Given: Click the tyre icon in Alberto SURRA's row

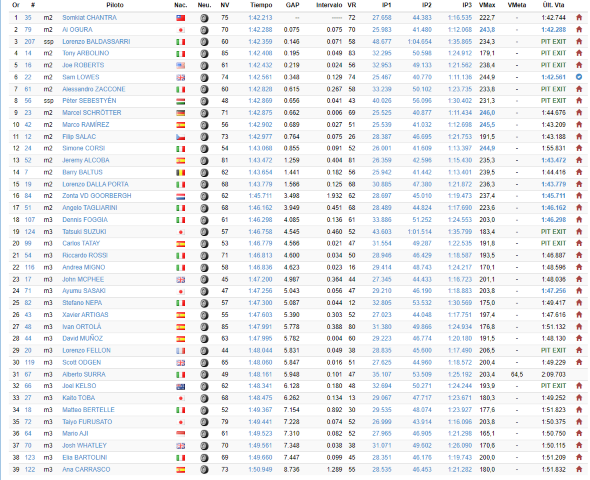Looking at the screenshot, I should tap(204, 375).
